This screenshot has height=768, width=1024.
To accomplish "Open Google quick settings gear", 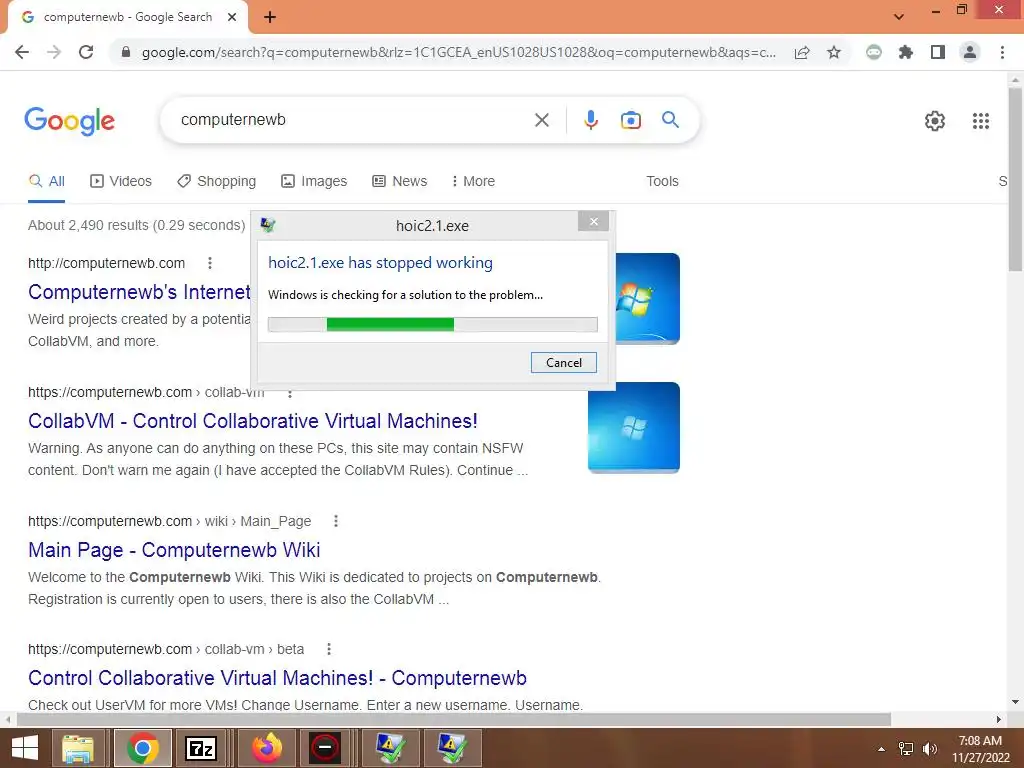I will (x=935, y=121).
